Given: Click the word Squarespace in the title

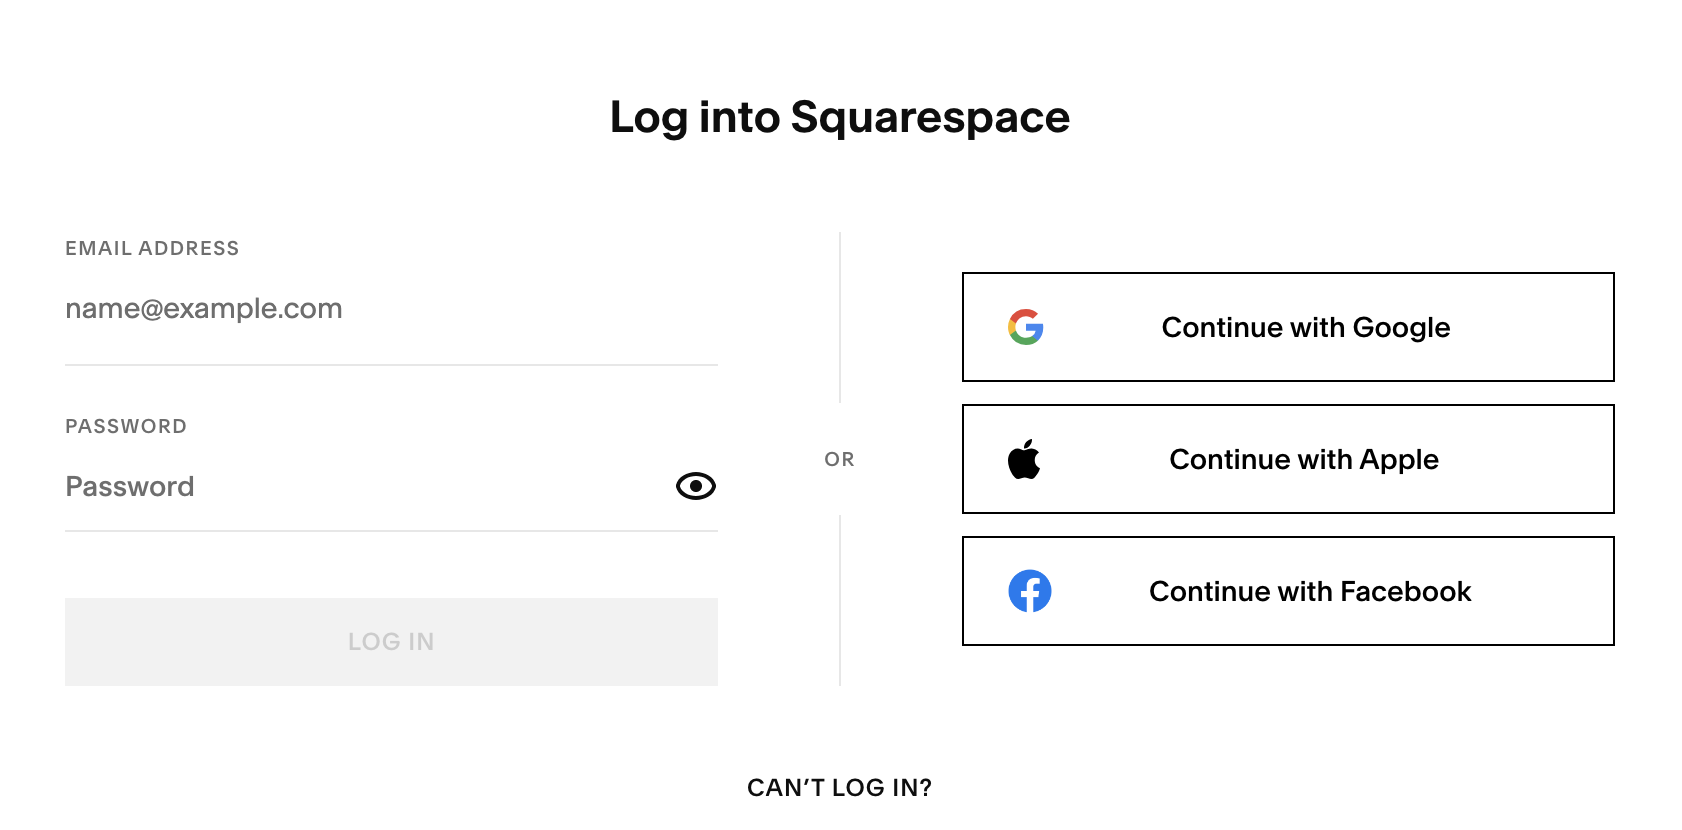Looking at the screenshot, I should click(x=930, y=118).
